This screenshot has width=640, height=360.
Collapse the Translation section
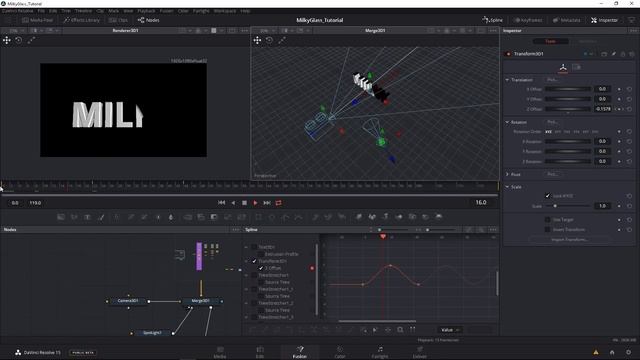[507, 80]
